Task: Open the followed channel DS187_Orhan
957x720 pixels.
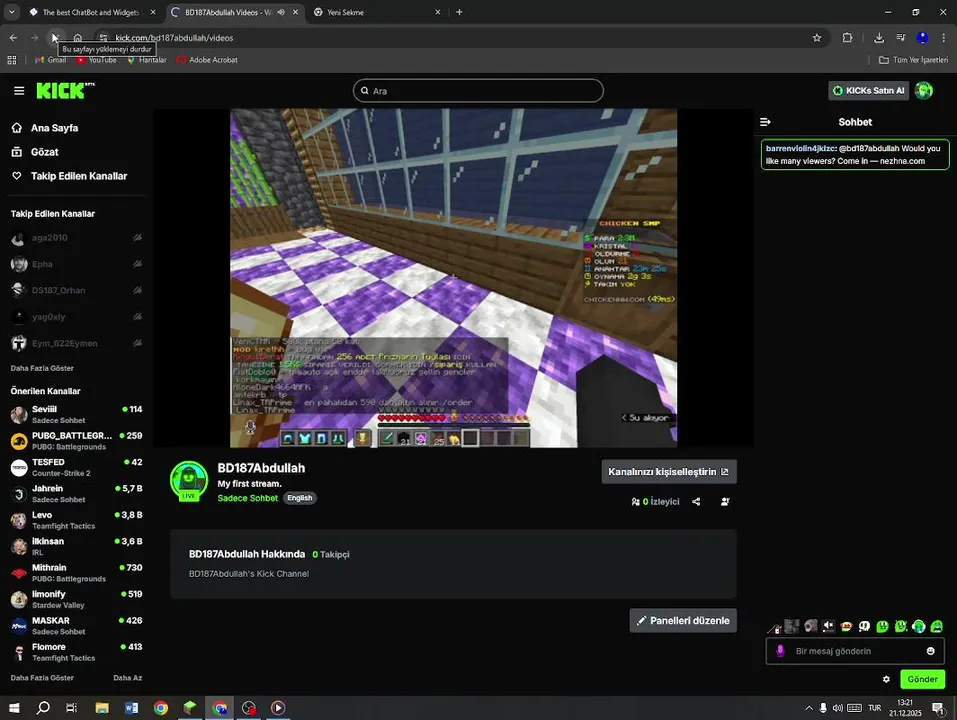Action: [x=76, y=290]
